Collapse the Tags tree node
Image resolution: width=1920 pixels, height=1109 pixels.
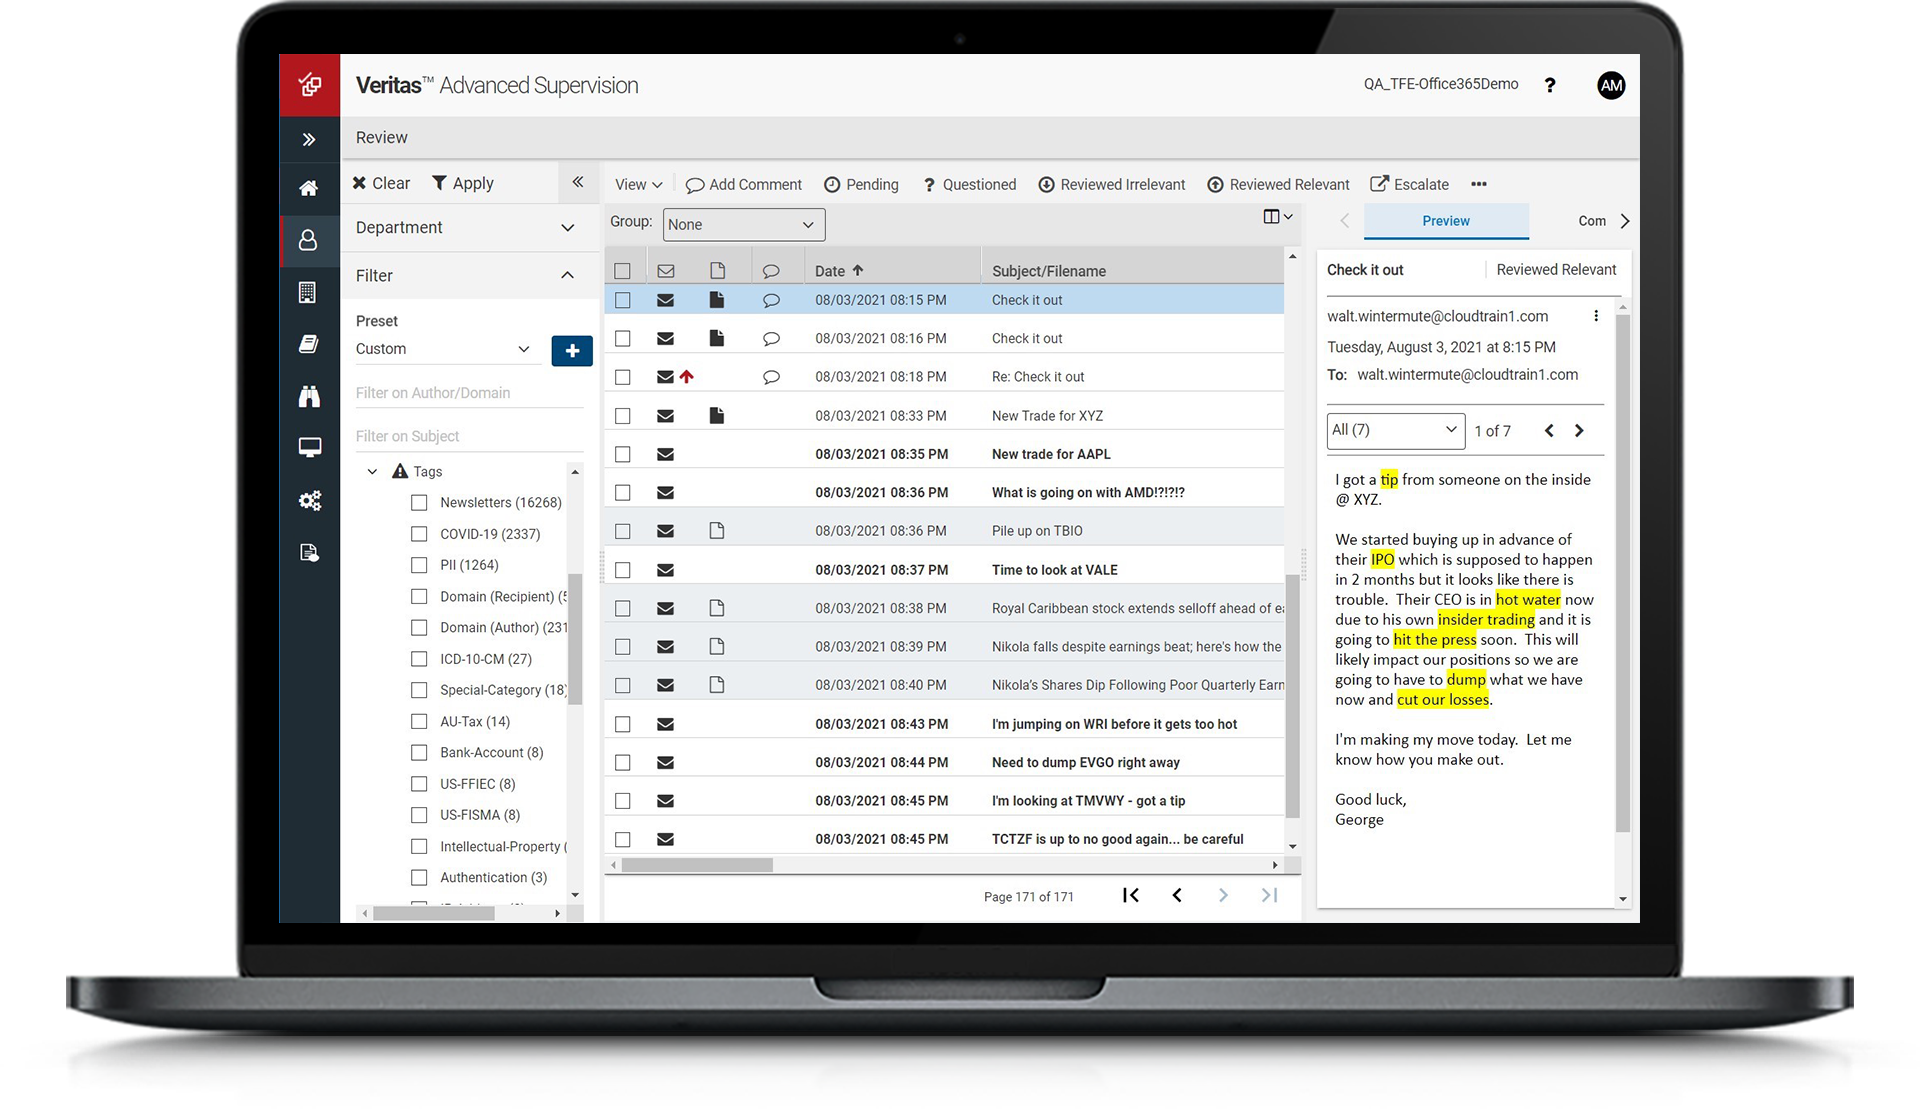pos(372,471)
